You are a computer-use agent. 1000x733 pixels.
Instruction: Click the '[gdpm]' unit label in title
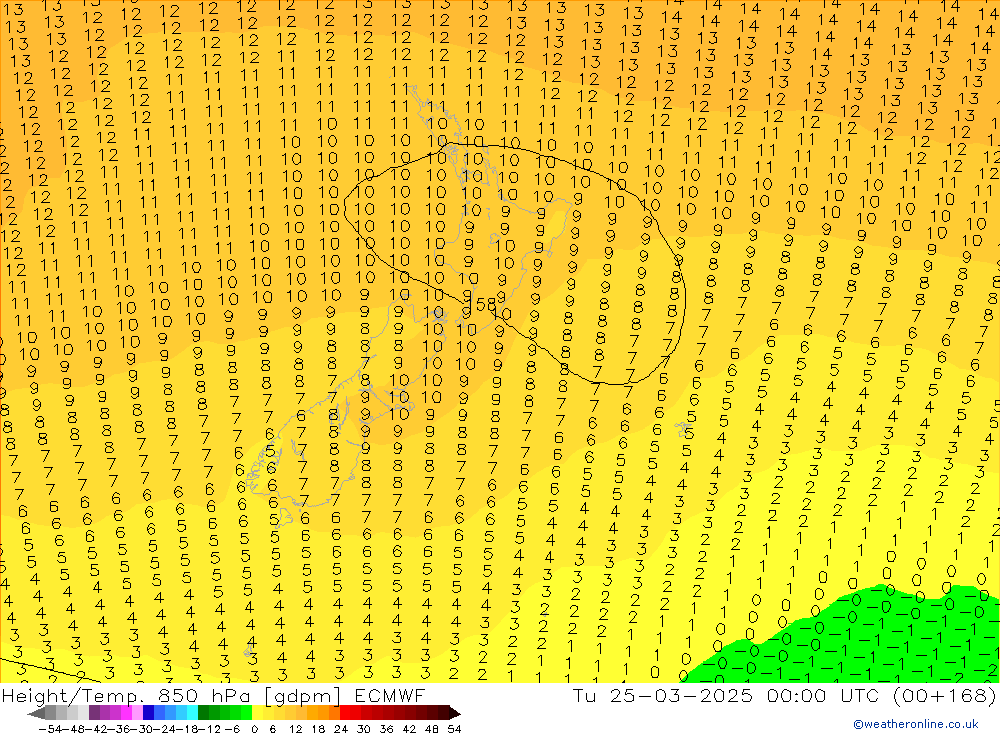tap(302, 695)
